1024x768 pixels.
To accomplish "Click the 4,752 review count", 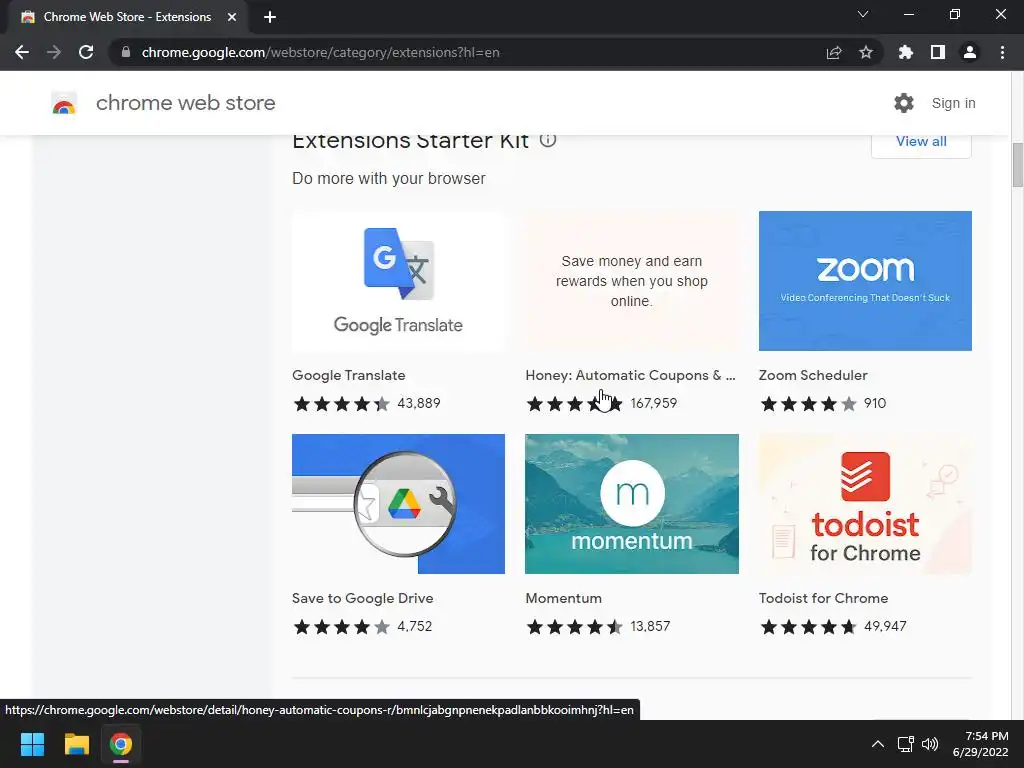I will click(415, 627).
